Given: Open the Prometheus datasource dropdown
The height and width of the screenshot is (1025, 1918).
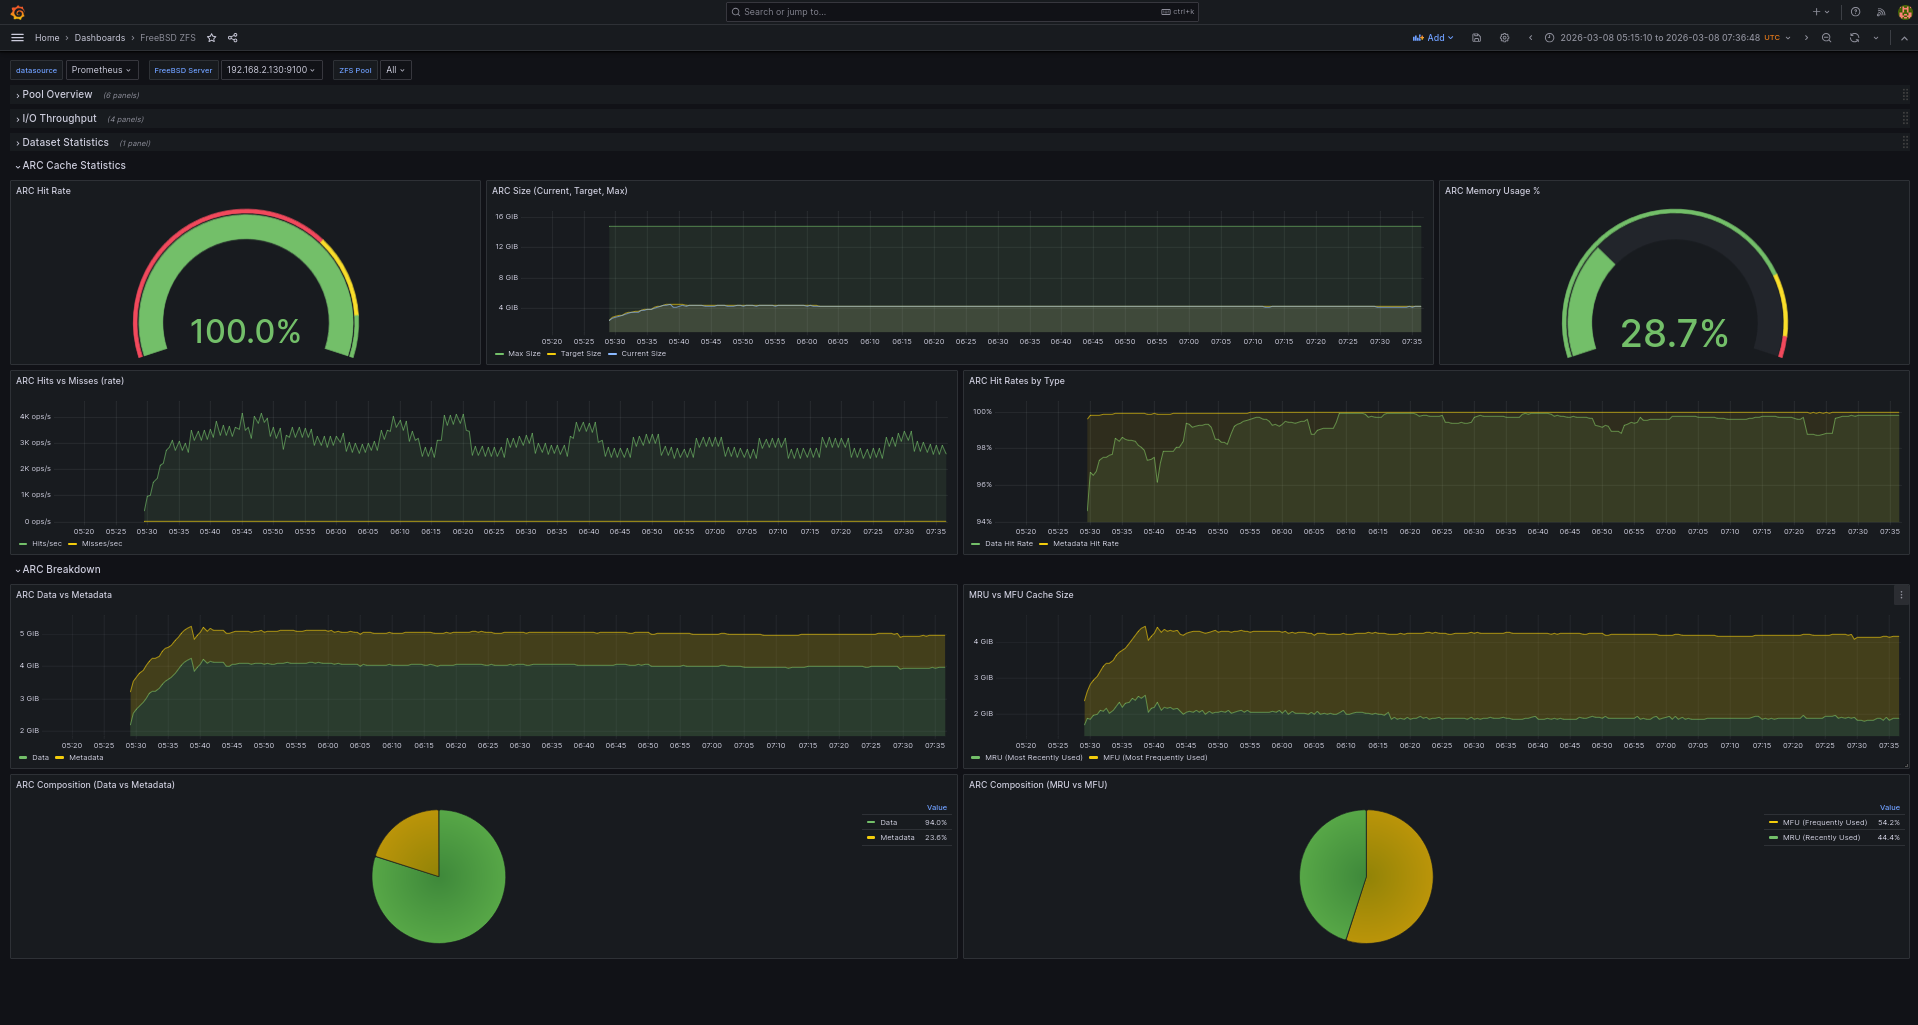Looking at the screenshot, I should click(x=102, y=70).
